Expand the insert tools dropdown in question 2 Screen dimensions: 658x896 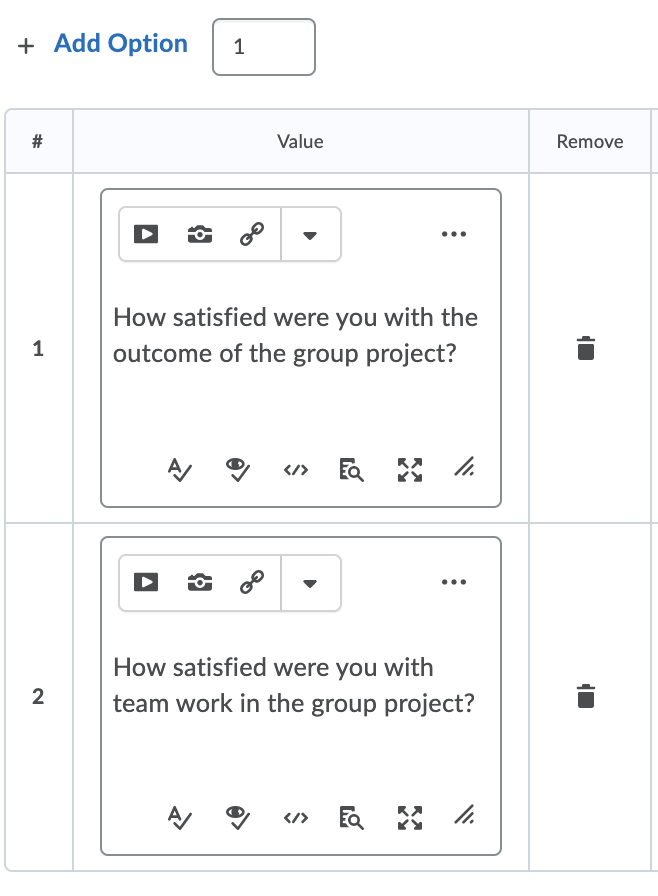point(310,582)
